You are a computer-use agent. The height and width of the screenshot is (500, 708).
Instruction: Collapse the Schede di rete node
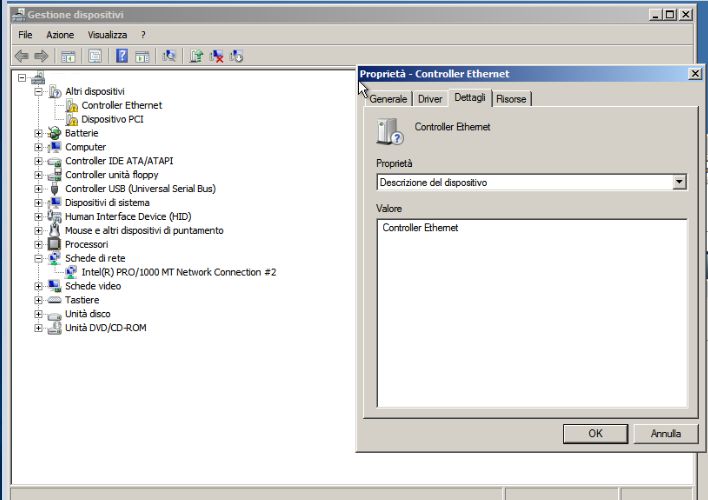39,258
